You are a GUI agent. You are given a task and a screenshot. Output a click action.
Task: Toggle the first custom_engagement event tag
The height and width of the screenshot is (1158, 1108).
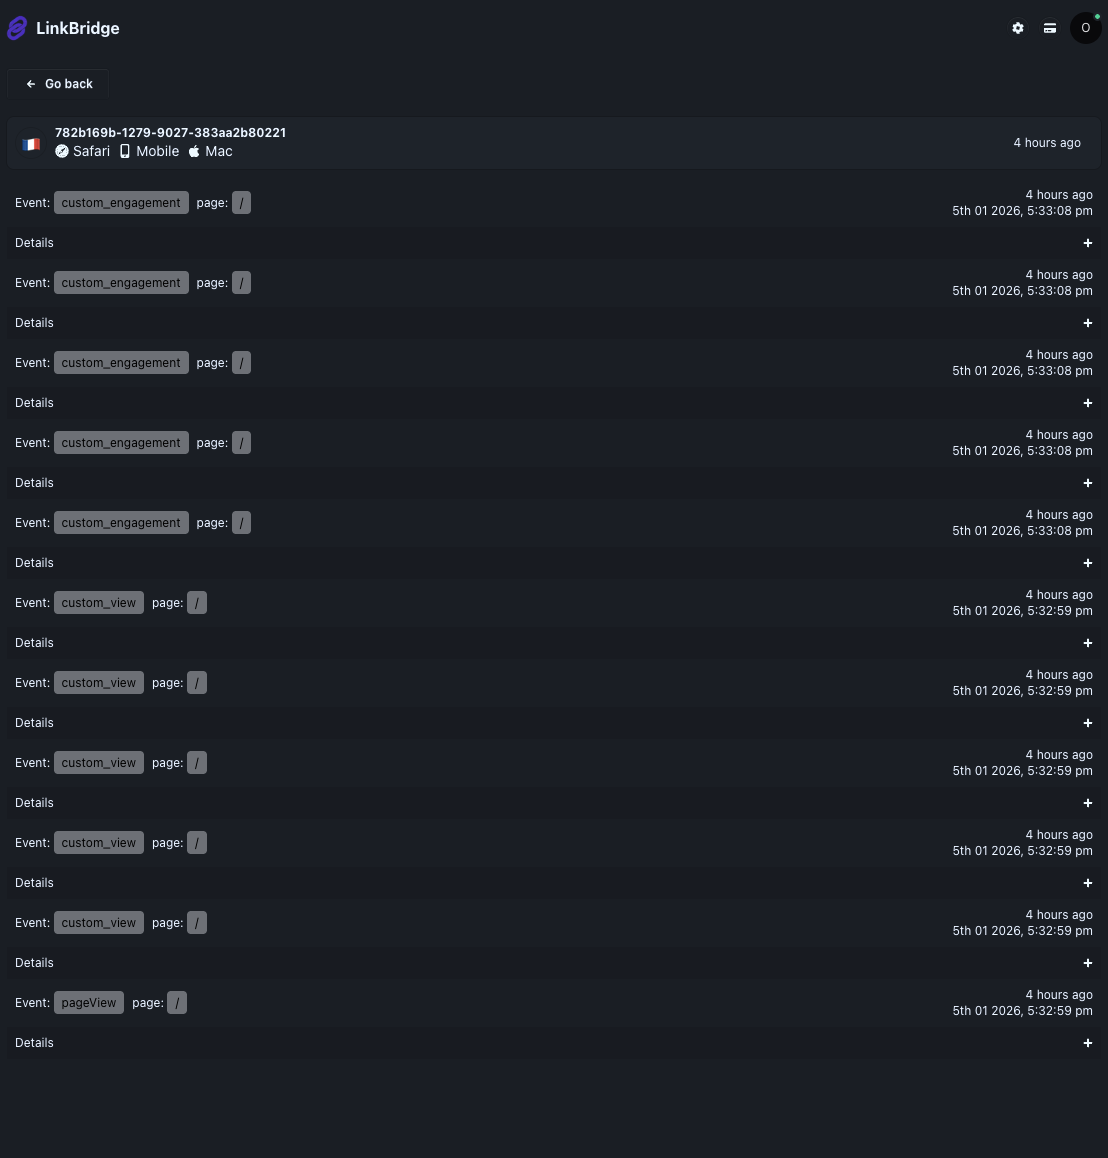coord(120,202)
